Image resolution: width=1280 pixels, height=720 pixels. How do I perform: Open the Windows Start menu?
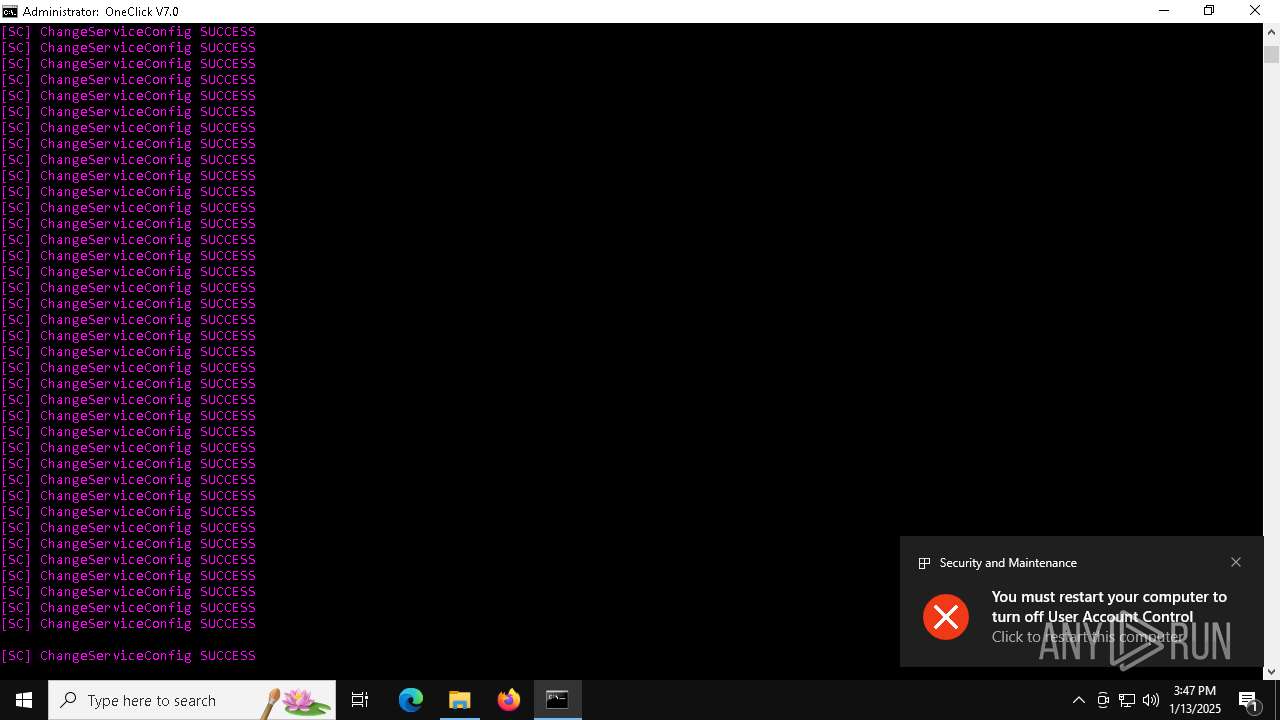point(24,700)
